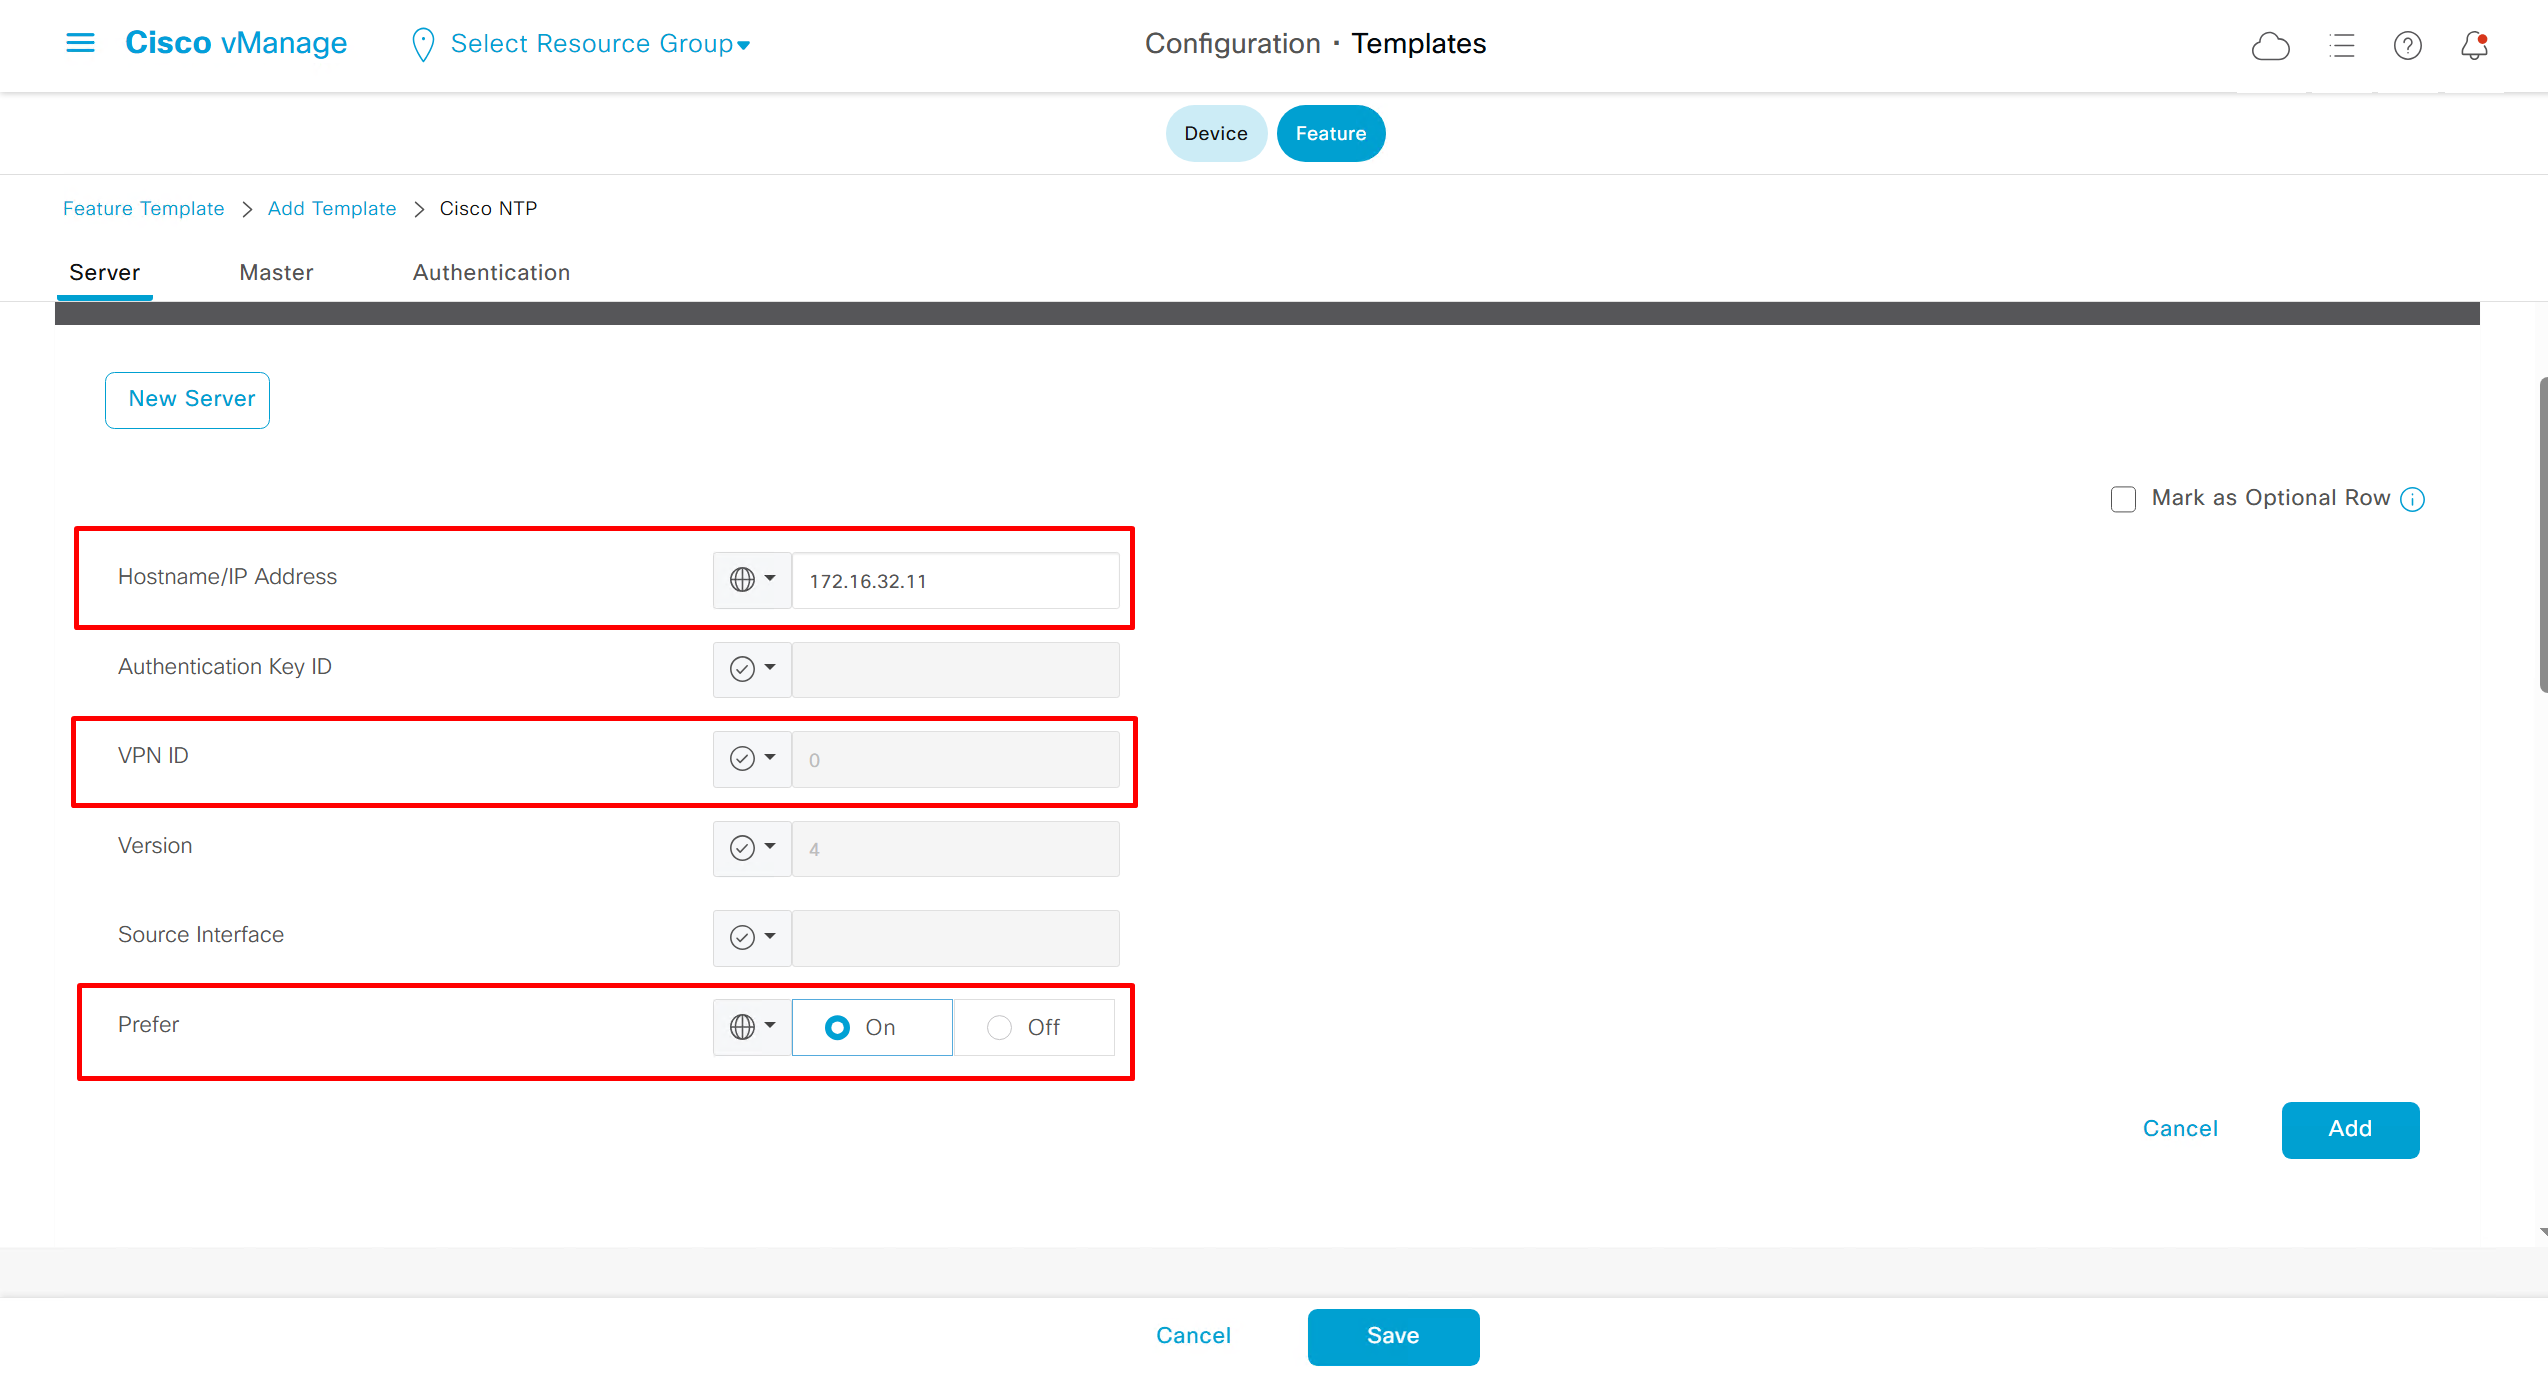Click the Optional Row info icon
The height and width of the screenshot is (1374, 2548).
pos(2412,499)
